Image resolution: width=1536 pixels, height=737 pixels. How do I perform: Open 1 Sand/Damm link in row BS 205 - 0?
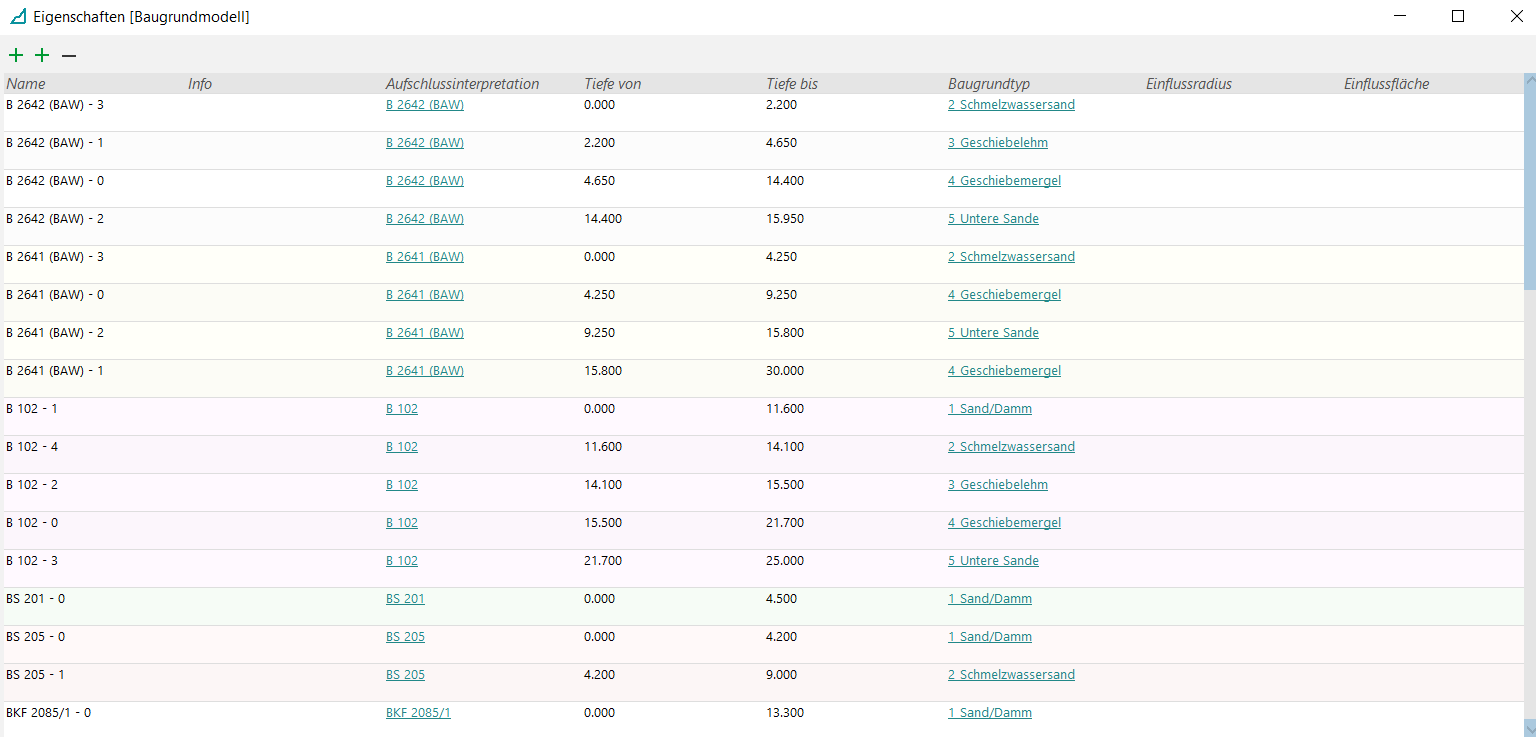click(x=989, y=637)
